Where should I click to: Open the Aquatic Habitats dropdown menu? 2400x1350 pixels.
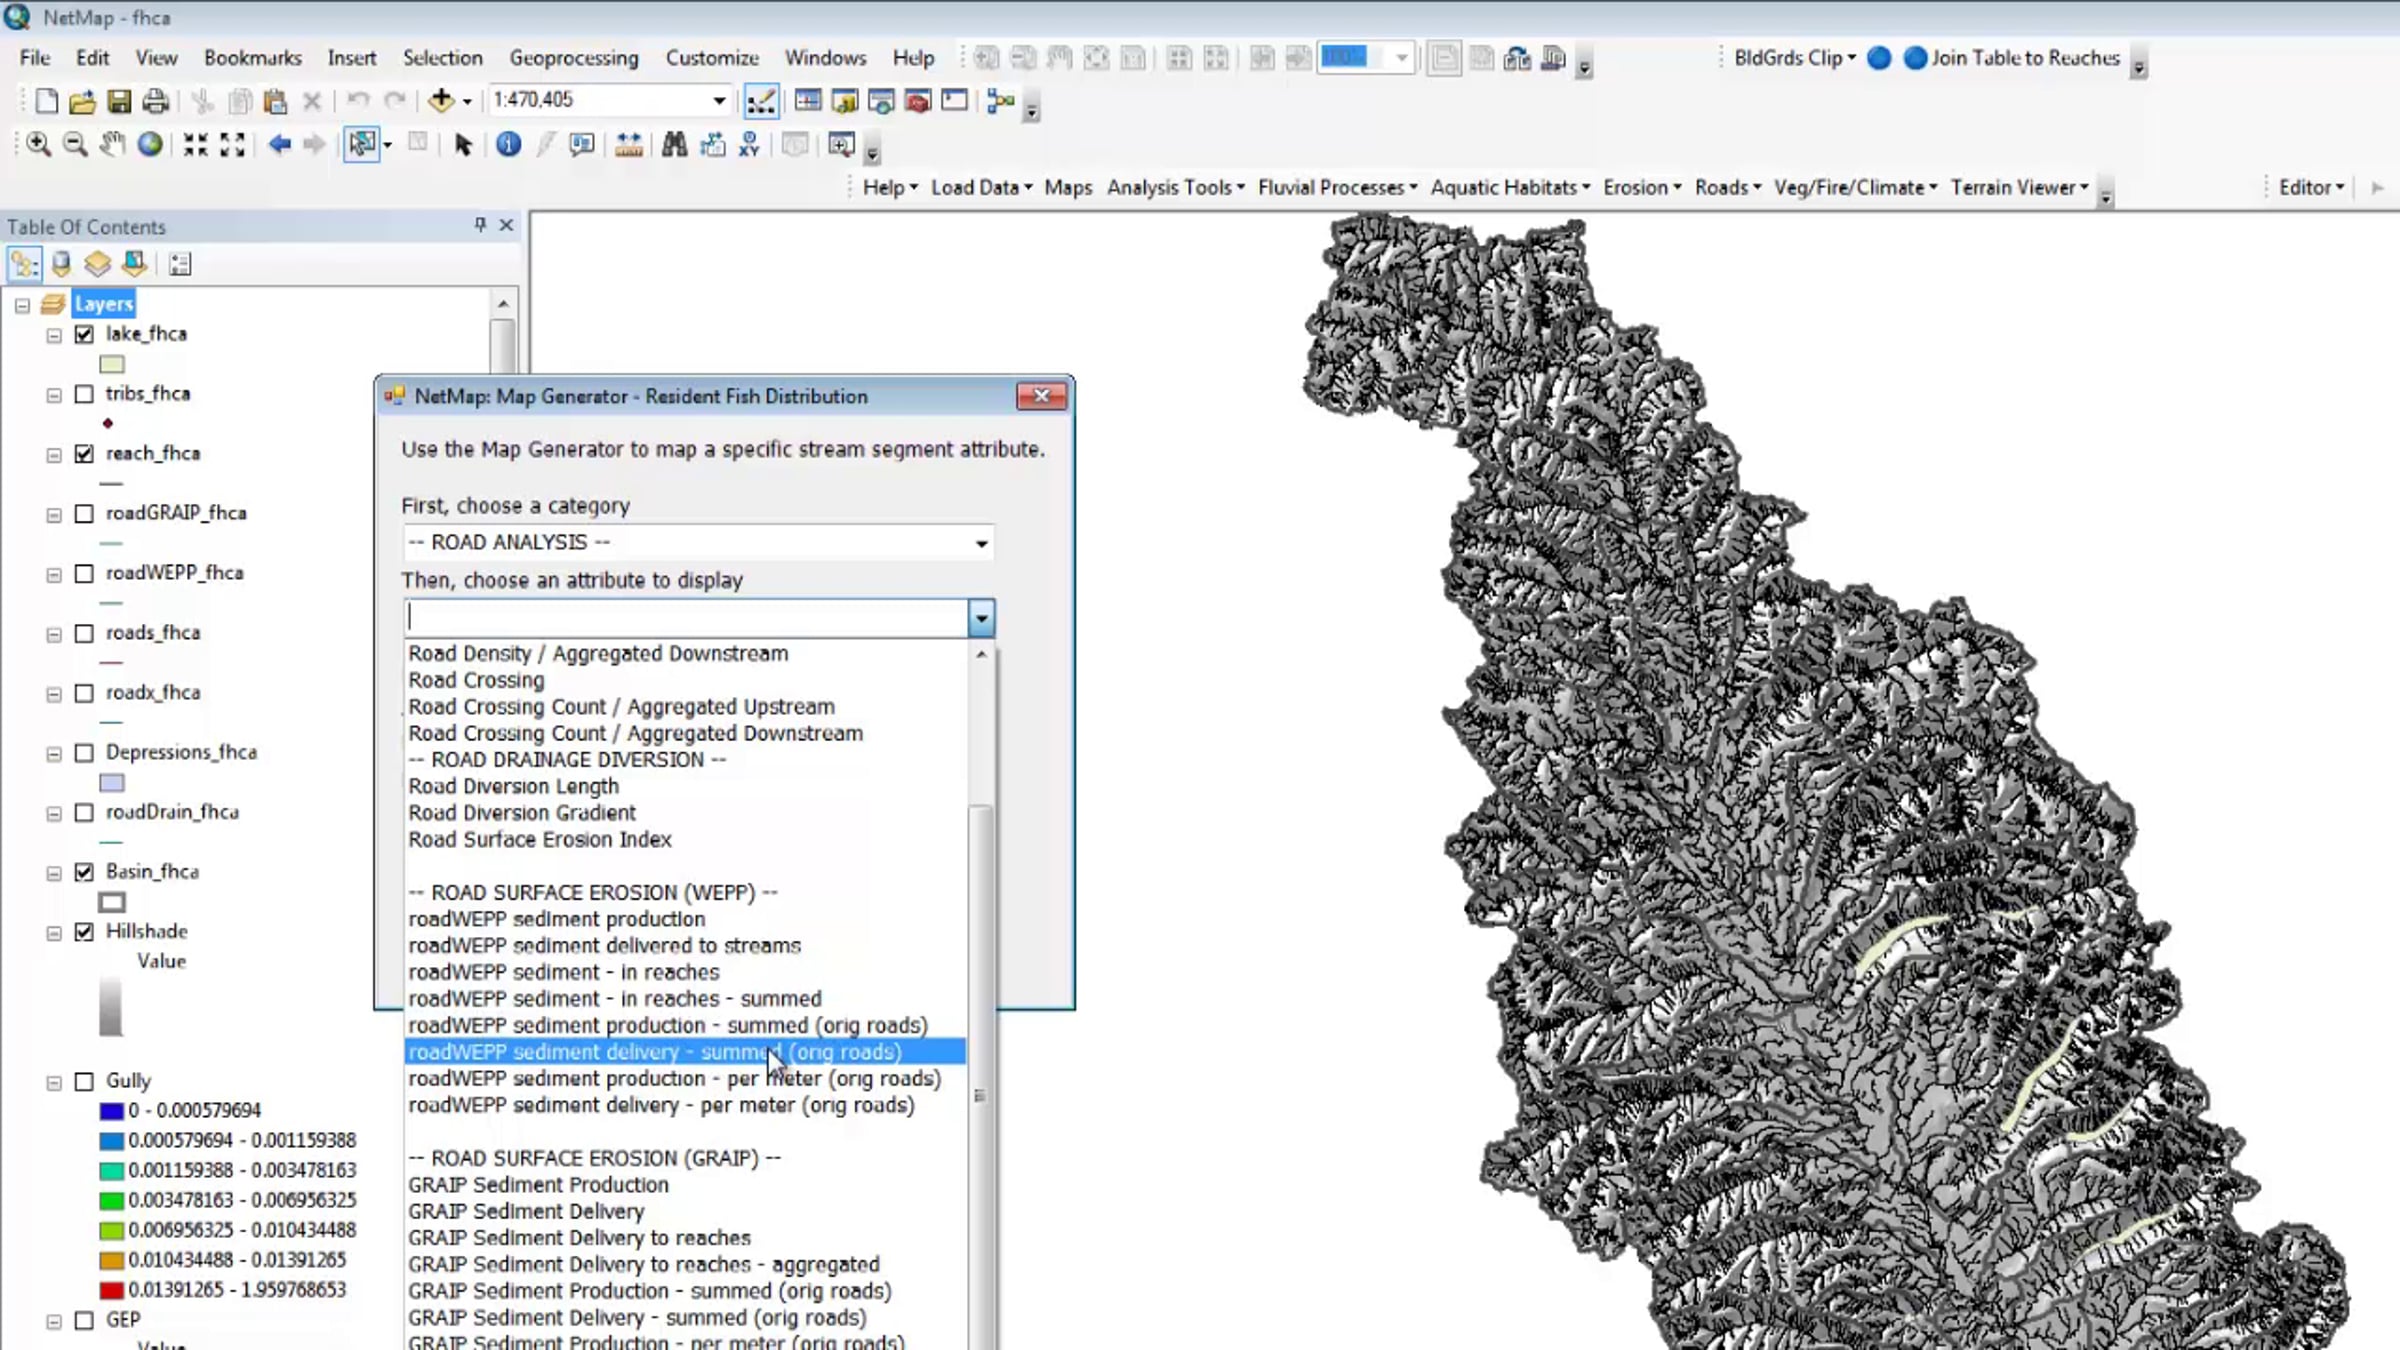(1510, 188)
